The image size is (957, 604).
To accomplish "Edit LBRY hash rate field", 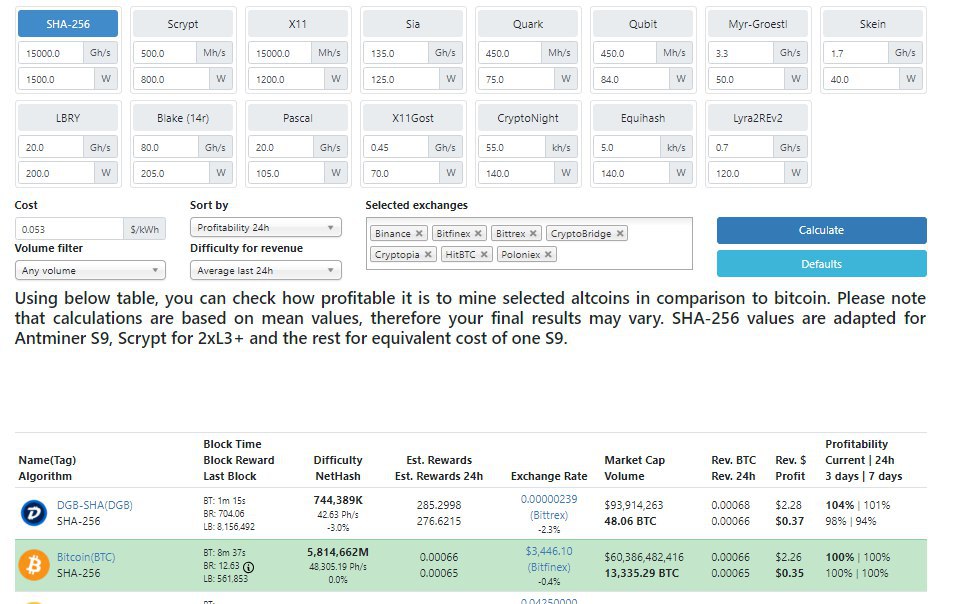I will pyautogui.click(x=51, y=147).
